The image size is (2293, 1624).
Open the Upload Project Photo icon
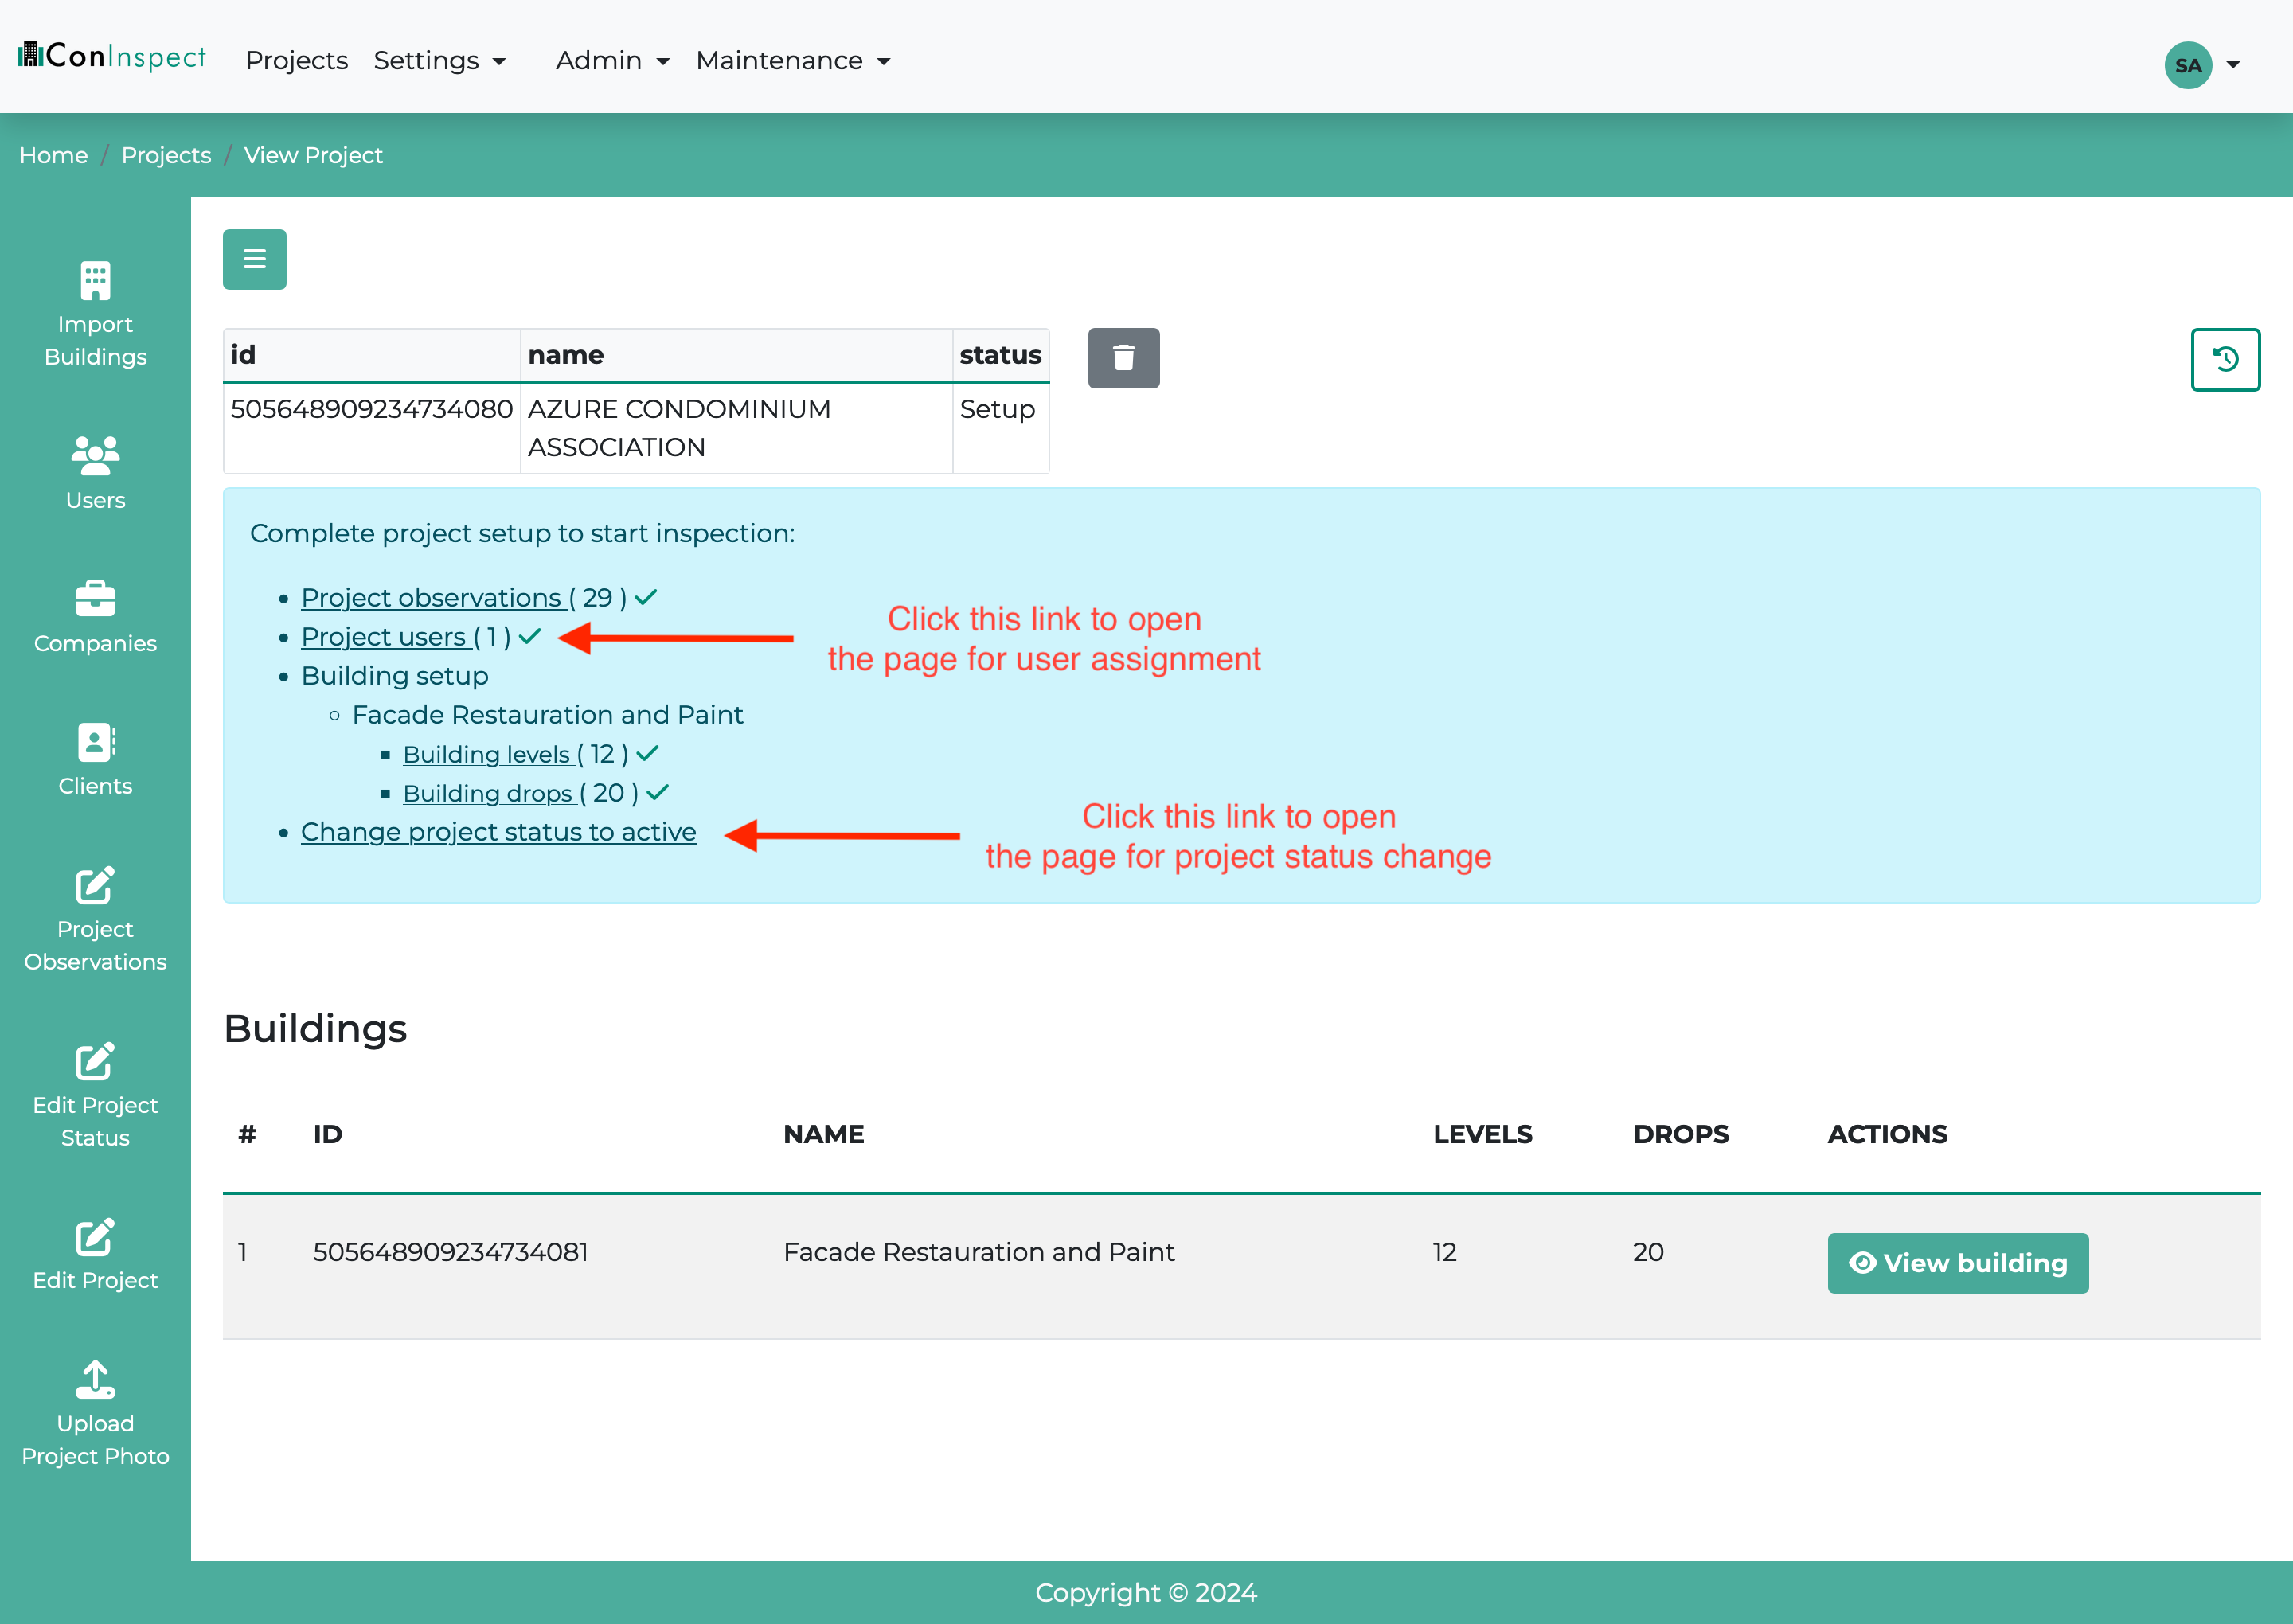(x=95, y=1380)
